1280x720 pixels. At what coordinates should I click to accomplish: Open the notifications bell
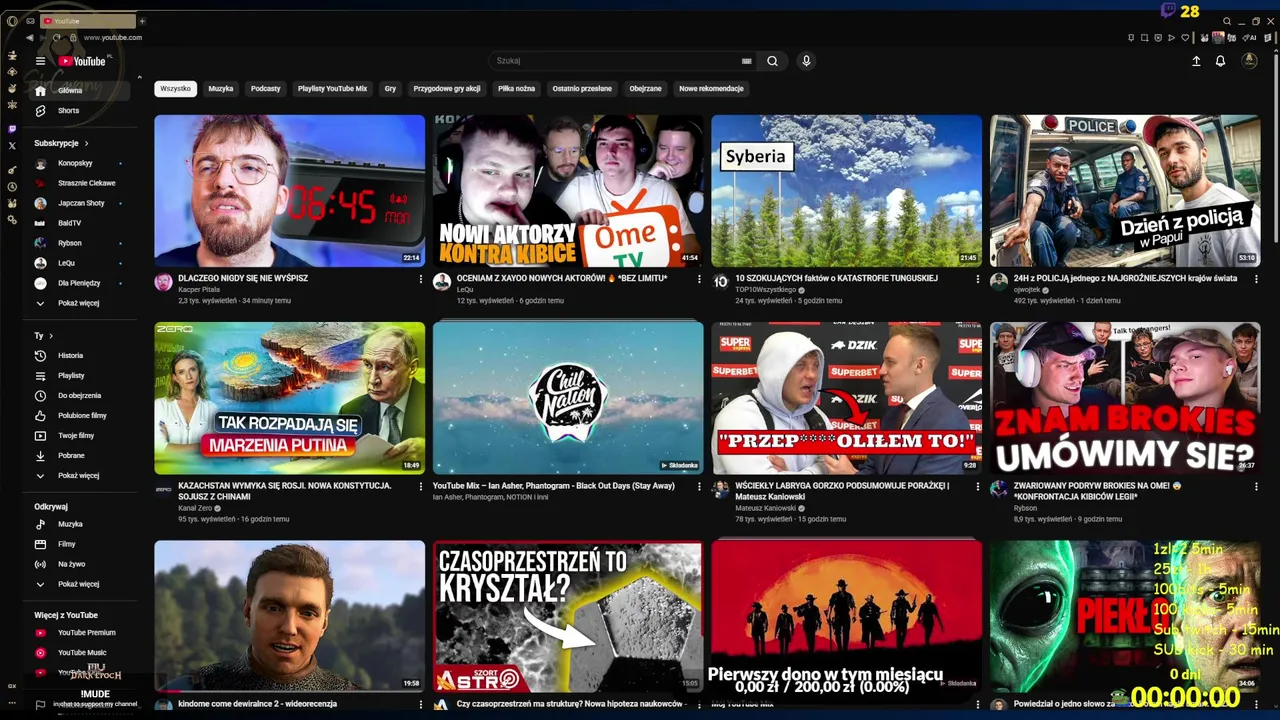pyautogui.click(x=1220, y=61)
